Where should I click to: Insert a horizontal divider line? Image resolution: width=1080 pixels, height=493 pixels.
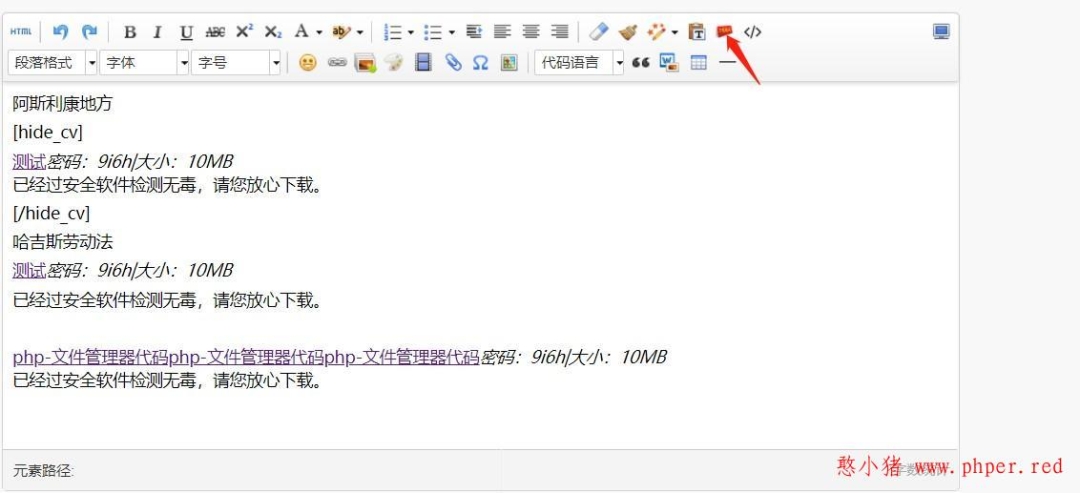727,63
